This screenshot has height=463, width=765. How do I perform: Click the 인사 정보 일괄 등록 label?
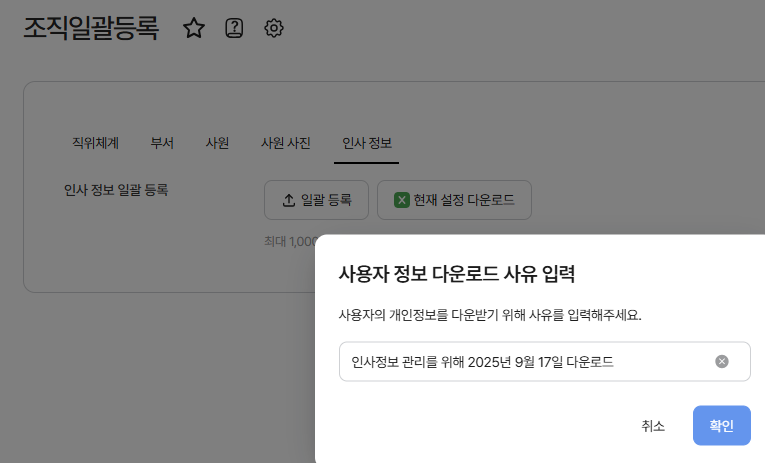point(116,189)
